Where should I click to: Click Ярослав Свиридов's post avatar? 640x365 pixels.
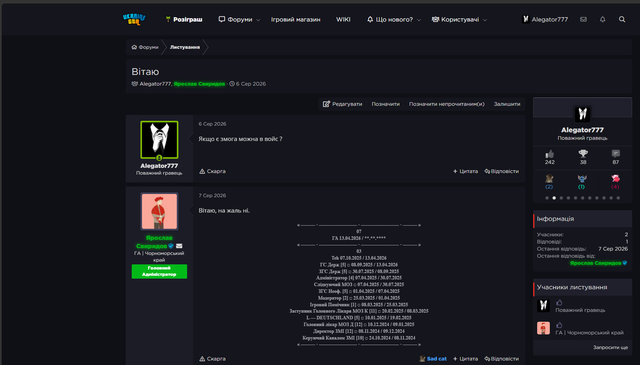point(159,211)
